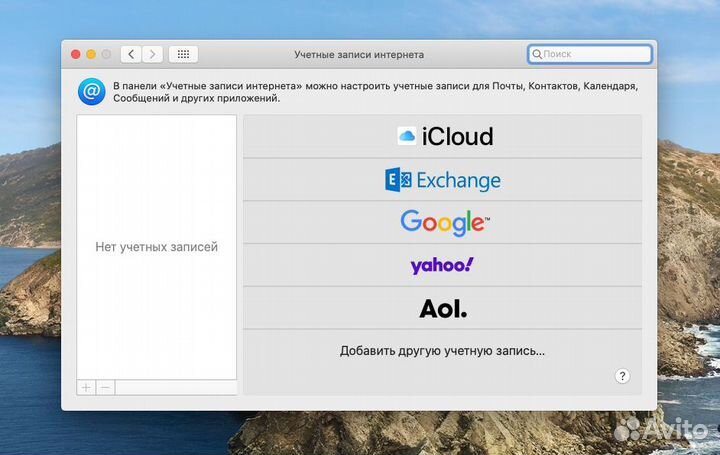The width and height of the screenshot is (720, 455).
Task: Choose the yahoo! account type
Action: [x=442, y=265]
